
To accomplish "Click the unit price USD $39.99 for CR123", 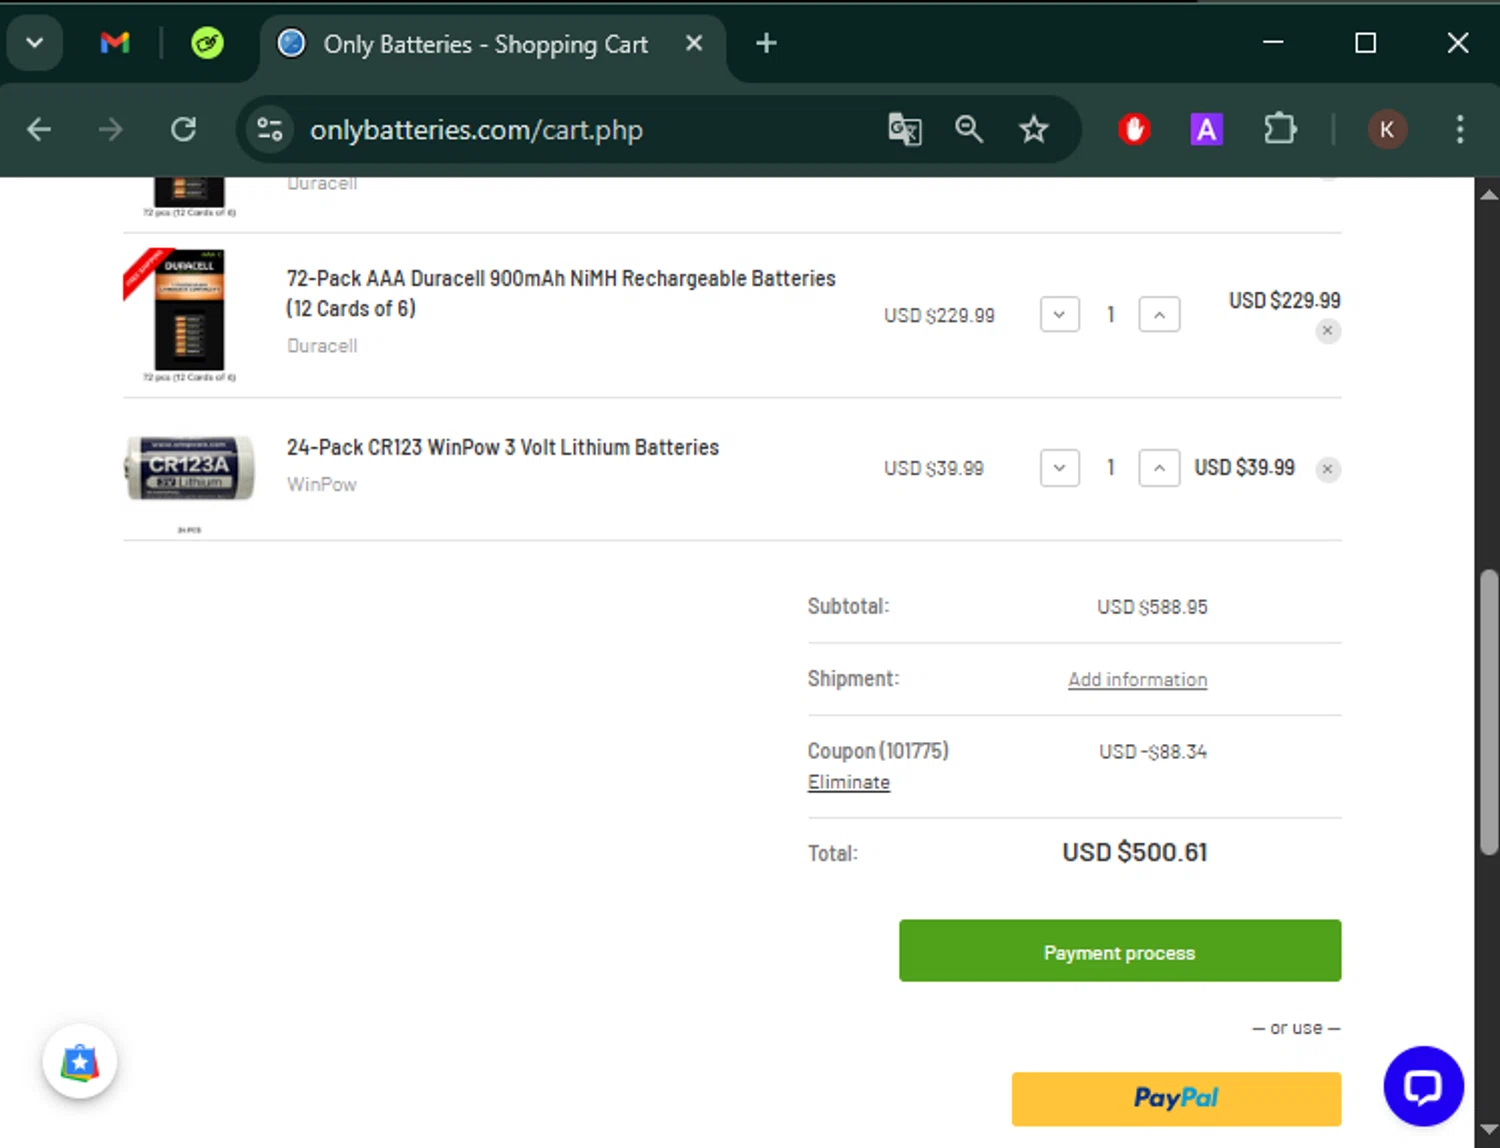I will [934, 468].
